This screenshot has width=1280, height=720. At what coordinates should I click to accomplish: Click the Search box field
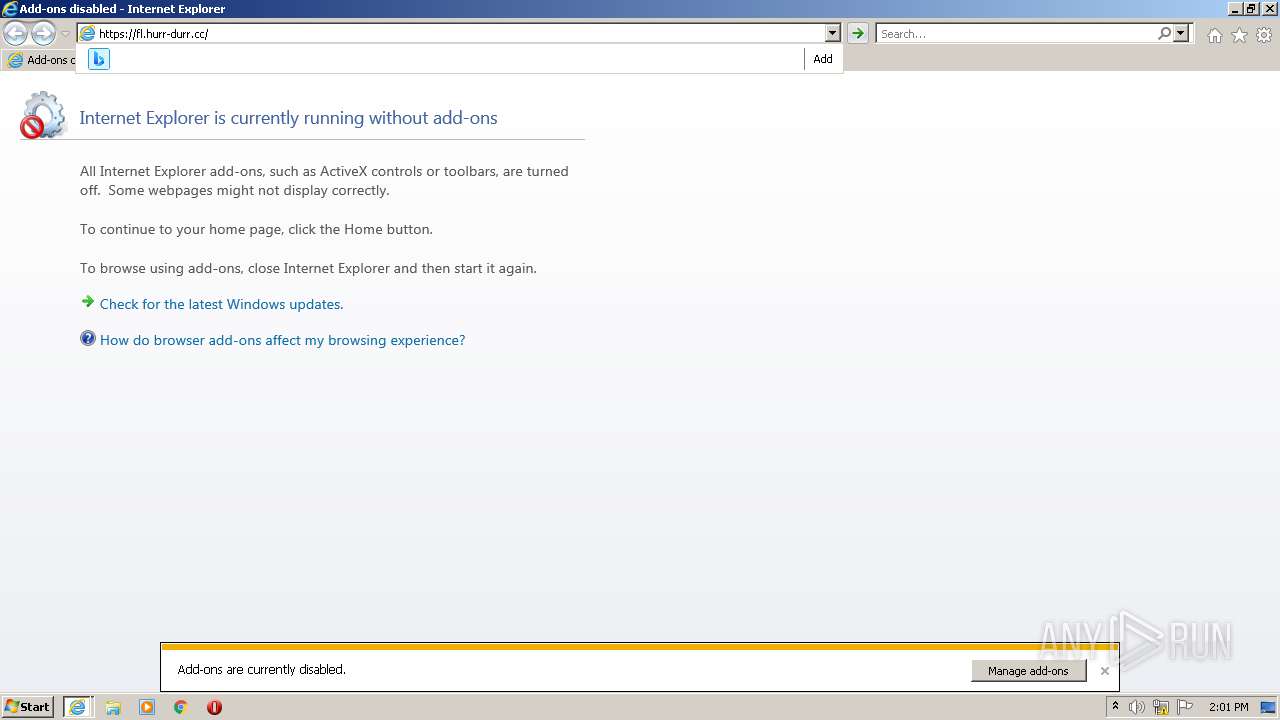pyautogui.click(x=1016, y=33)
